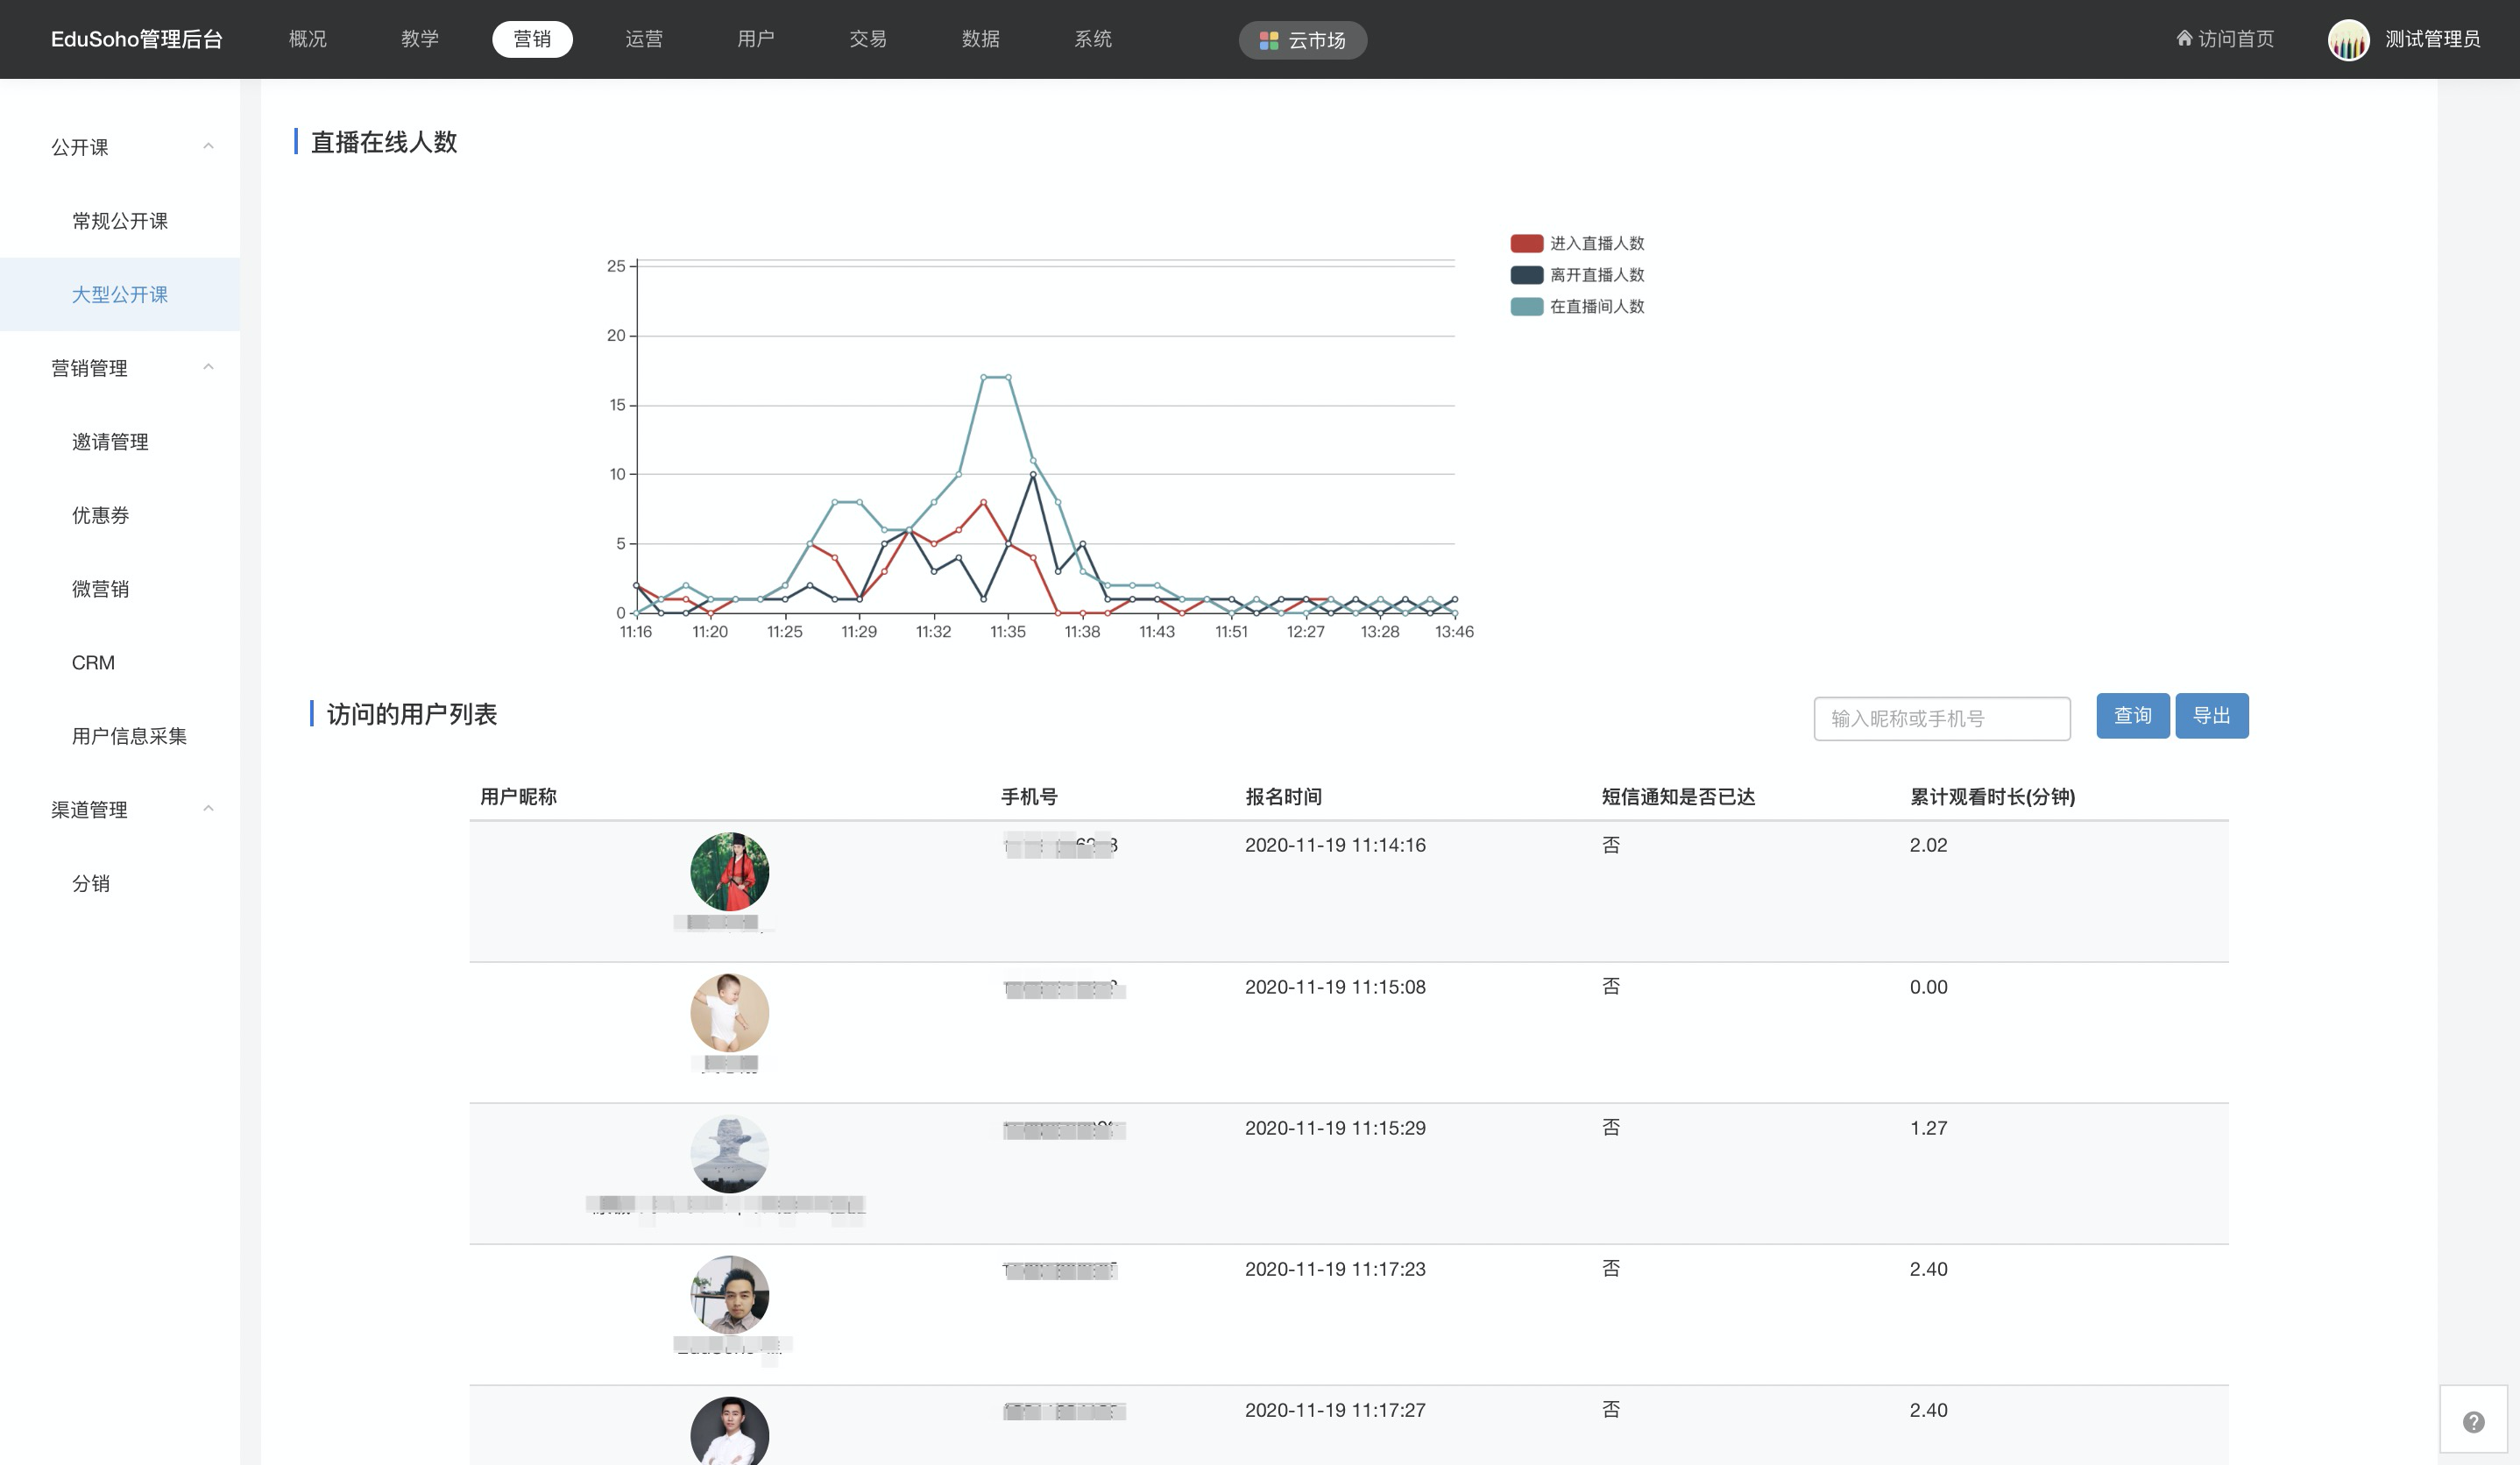Image resolution: width=2520 pixels, height=1465 pixels.
Task: Select 大型公开课 in the sidebar
Action: click(120, 294)
